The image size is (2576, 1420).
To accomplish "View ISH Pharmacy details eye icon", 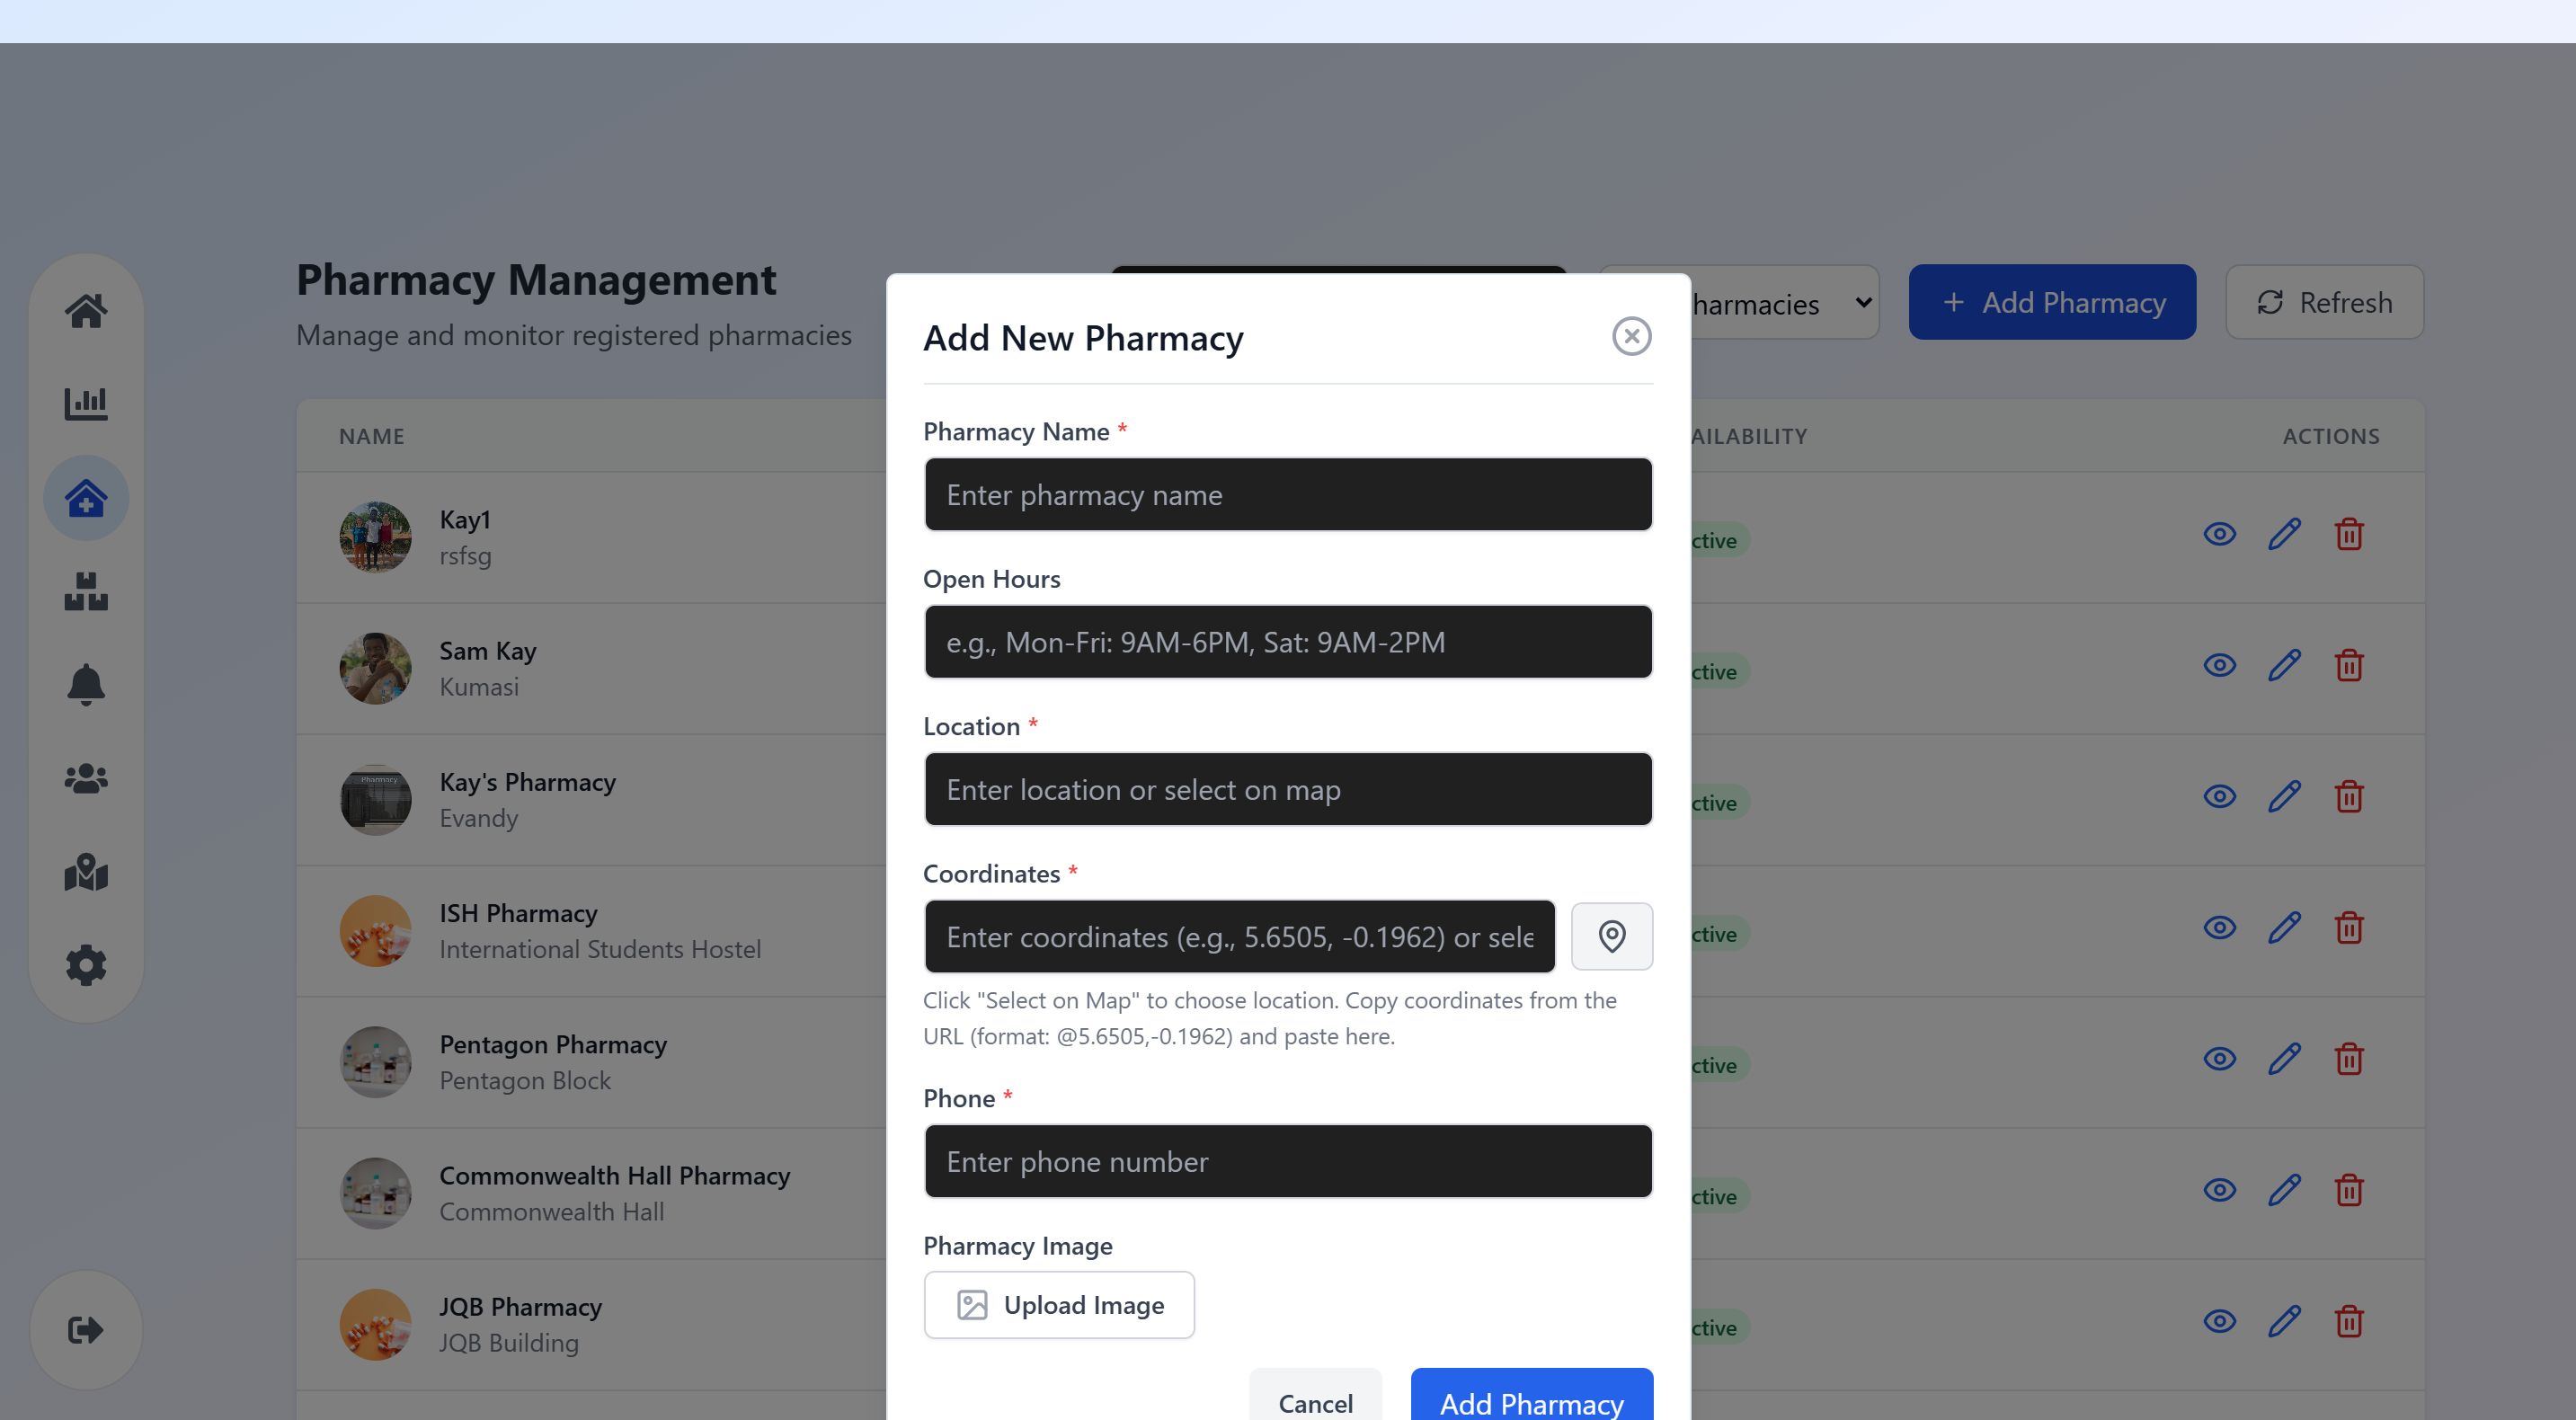I will [x=2219, y=927].
